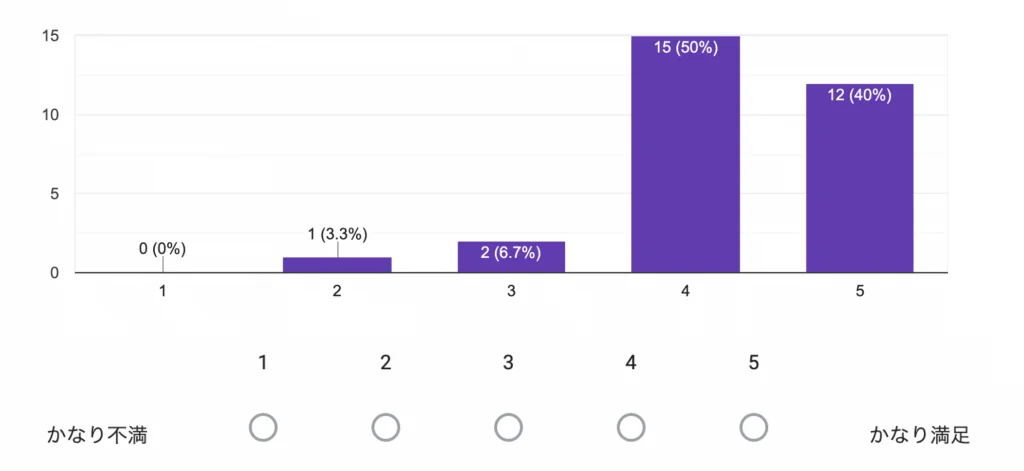Click the bar labeled 2 (6.7%)
This screenshot has width=1024, height=471.
pos(511,257)
